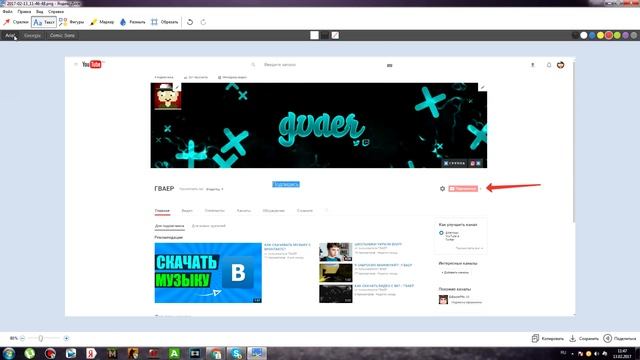The image size is (640, 360).
Task: Click the YouTube notifications bell icon
Action: pyautogui.click(x=549, y=65)
